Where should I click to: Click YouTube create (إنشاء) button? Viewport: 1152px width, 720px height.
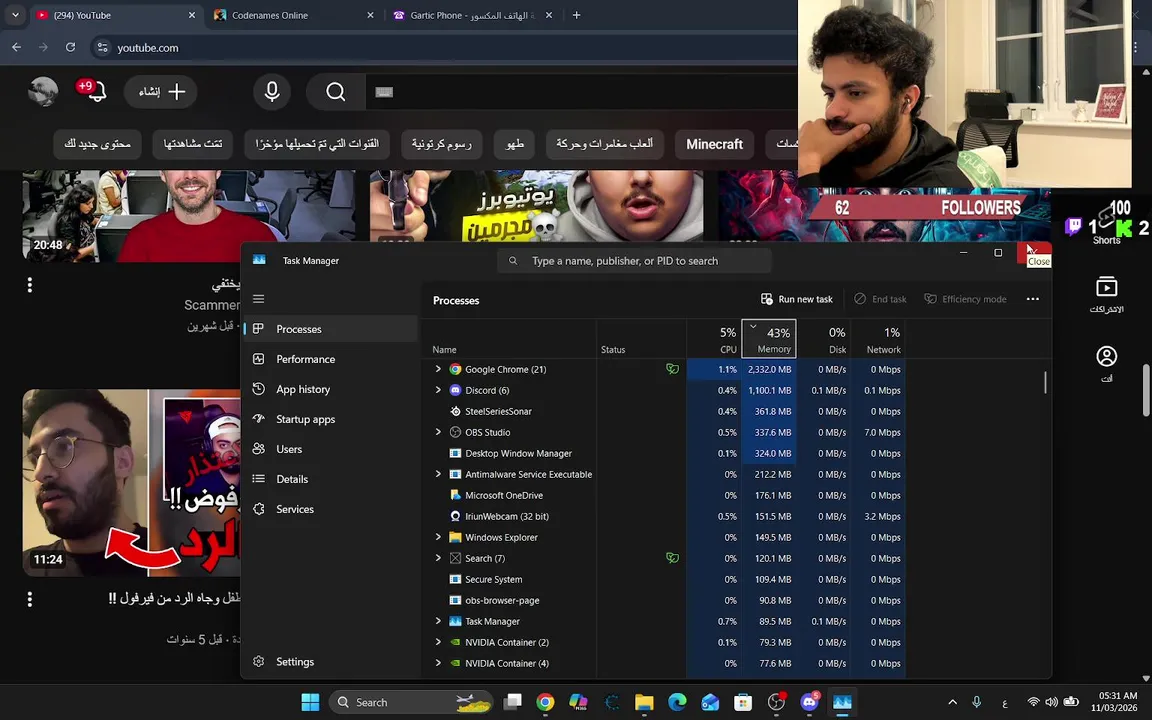pyautogui.click(x=160, y=92)
